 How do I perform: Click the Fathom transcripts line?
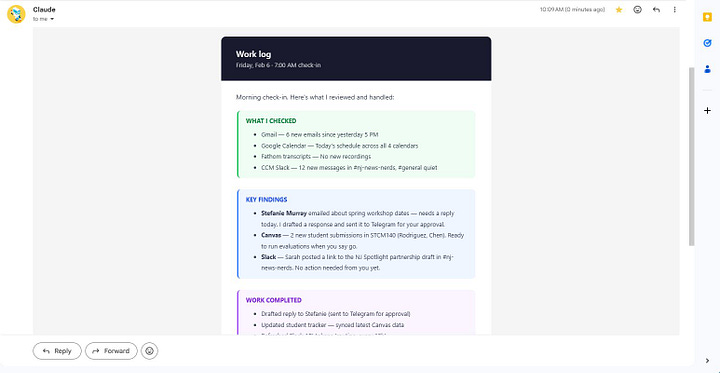click(316, 157)
